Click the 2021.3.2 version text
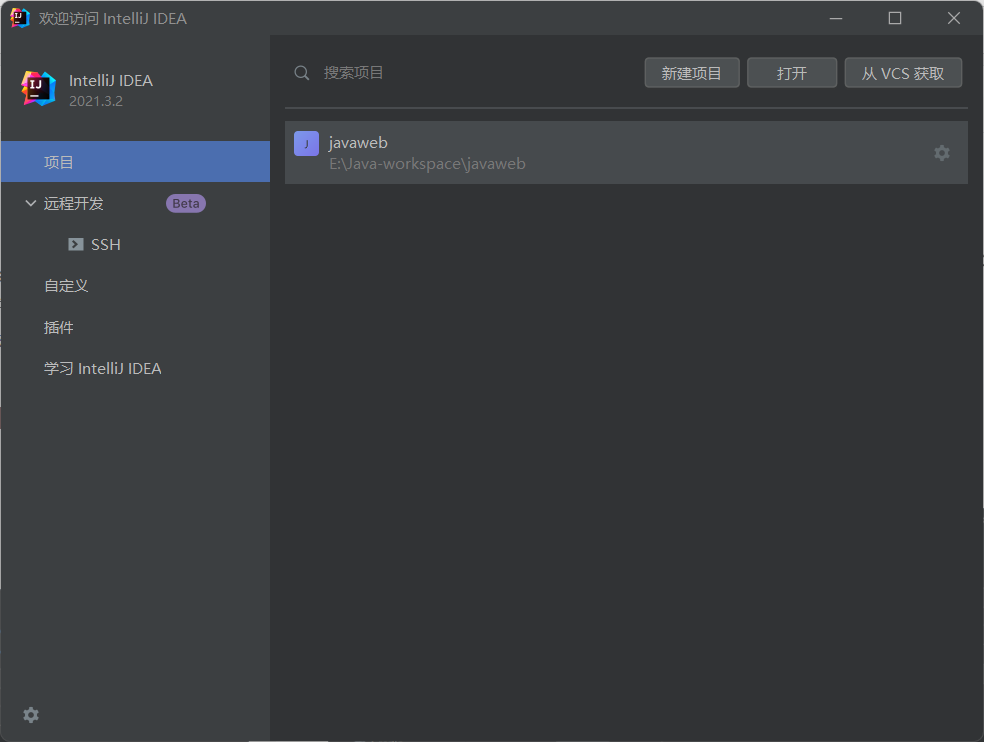The image size is (984, 742). (95, 101)
